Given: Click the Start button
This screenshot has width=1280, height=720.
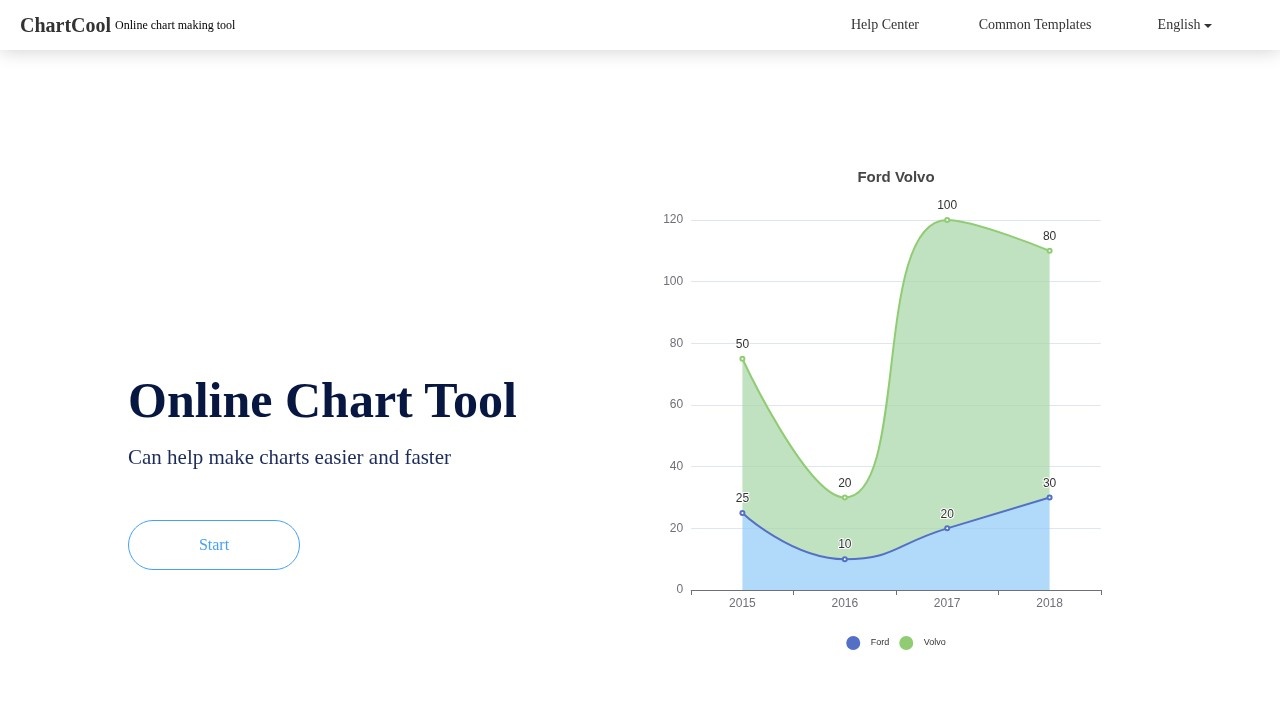Looking at the screenshot, I should tap(214, 545).
